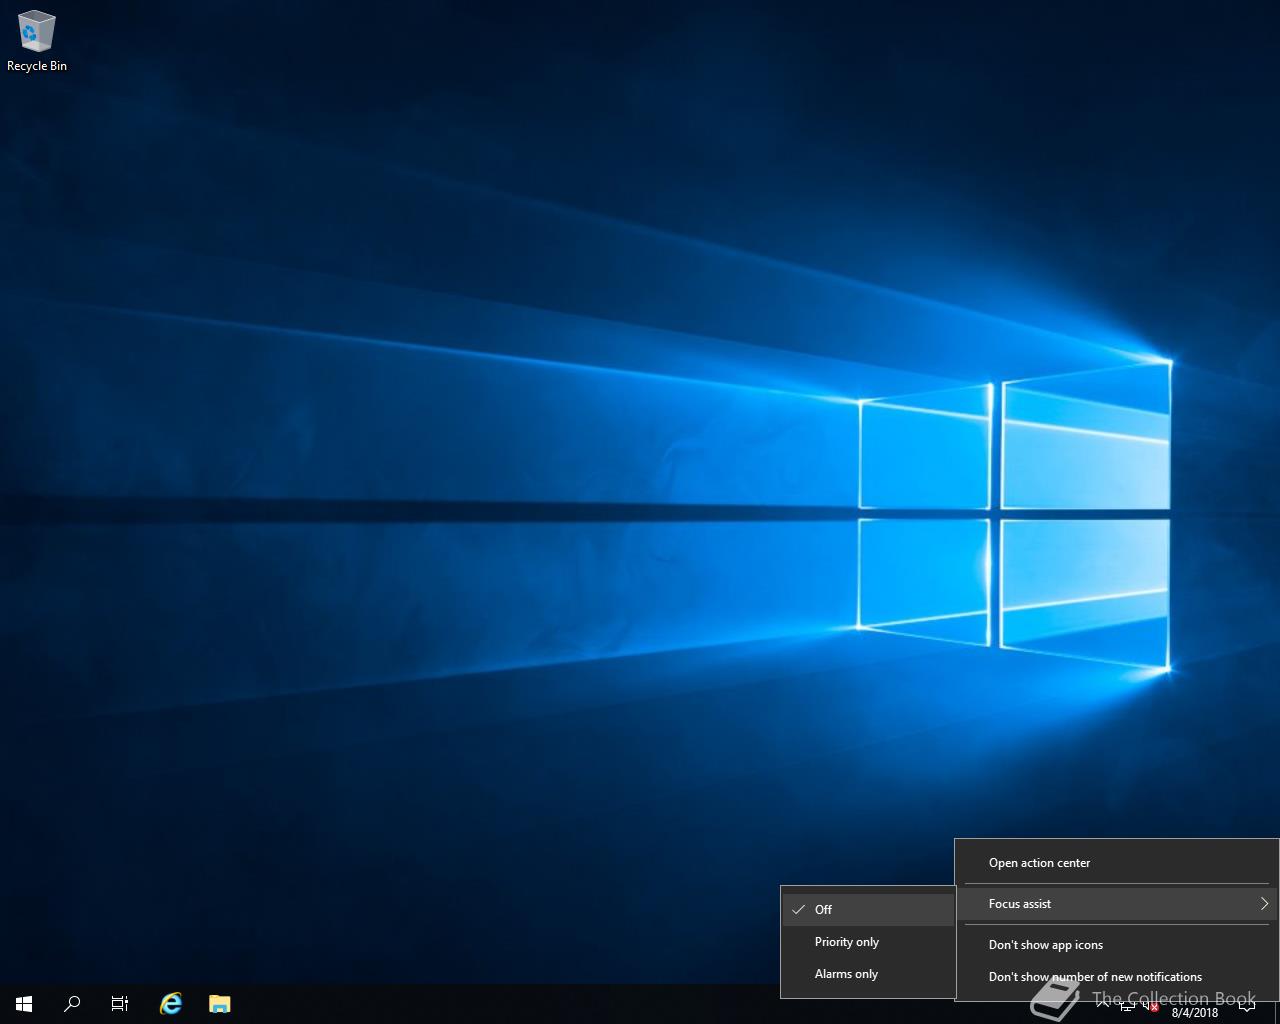Open the Recycle Bin desktop icon
Viewport: 1280px width, 1024px height.
point(36,42)
